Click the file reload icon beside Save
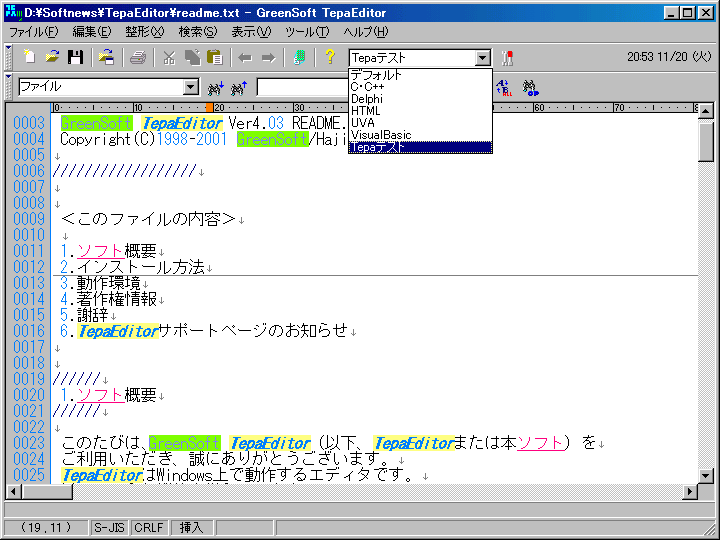This screenshot has height=540, width=720. tap(106, 57)
